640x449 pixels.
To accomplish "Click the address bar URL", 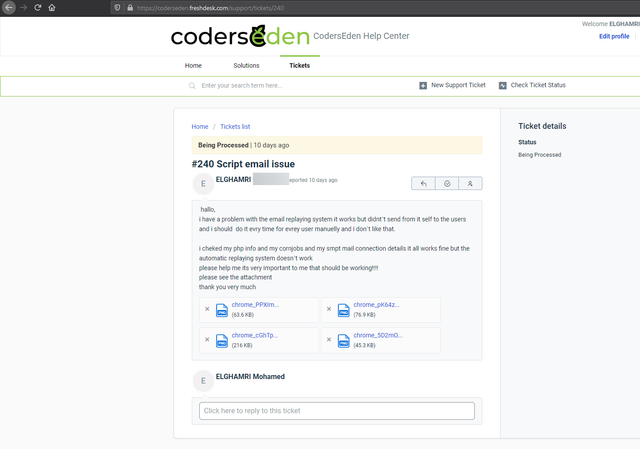I will 211,8.
